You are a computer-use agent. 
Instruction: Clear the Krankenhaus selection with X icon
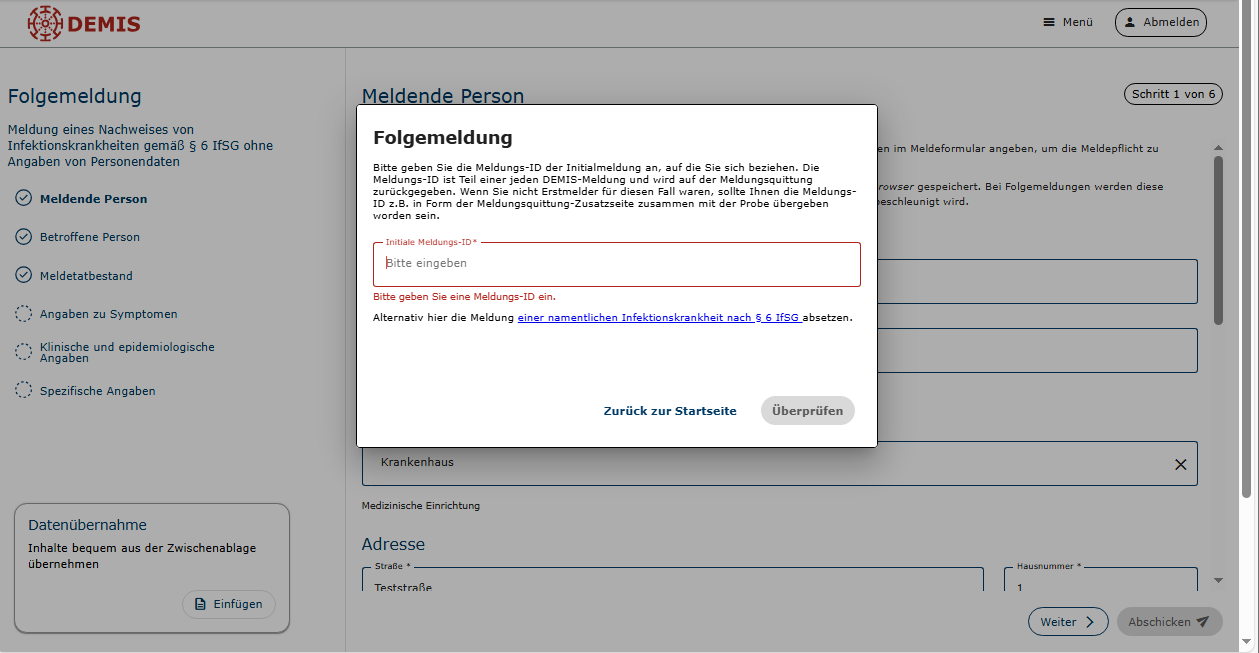[x=1180, y=464]
